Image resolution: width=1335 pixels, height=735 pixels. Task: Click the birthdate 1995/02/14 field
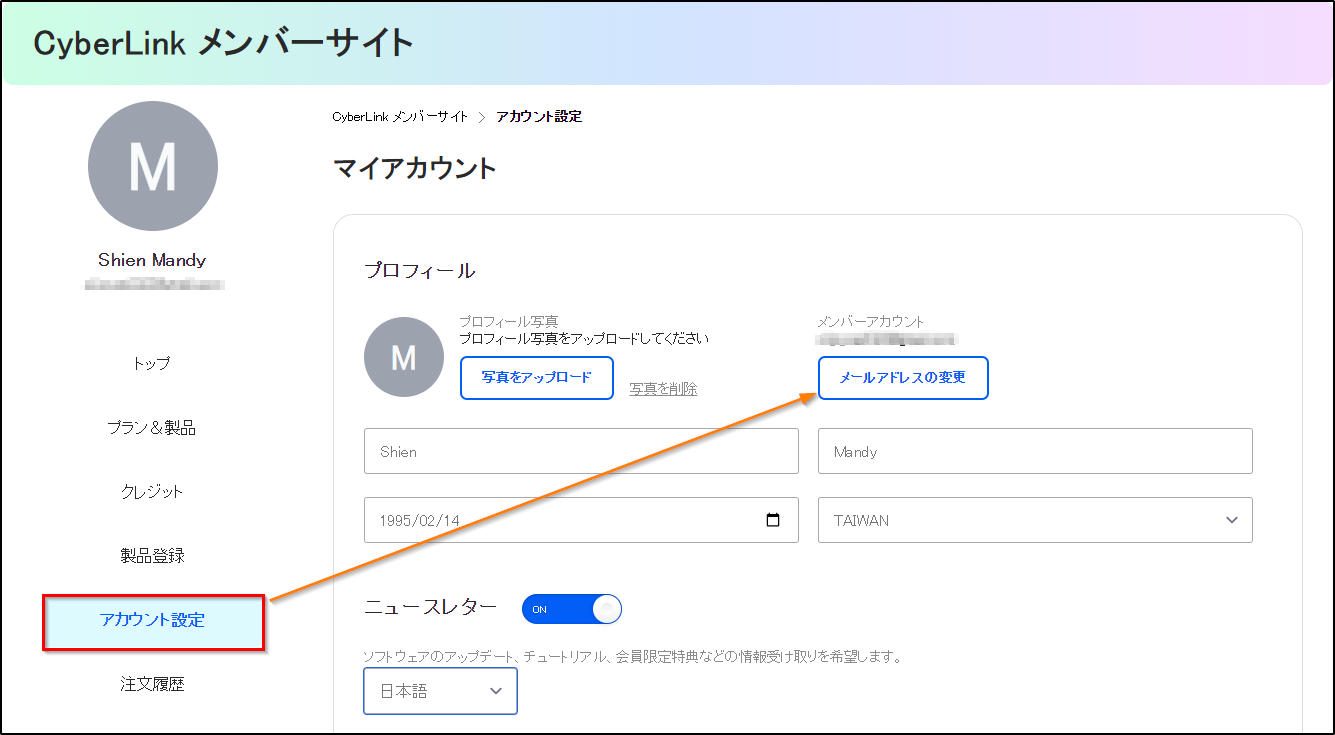click(x=581, y=520)
